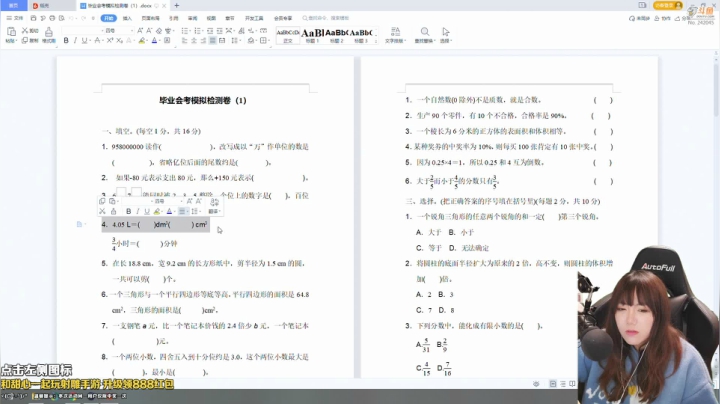
Task: Expand the styles gallery arrow
Action: point(376,41)
